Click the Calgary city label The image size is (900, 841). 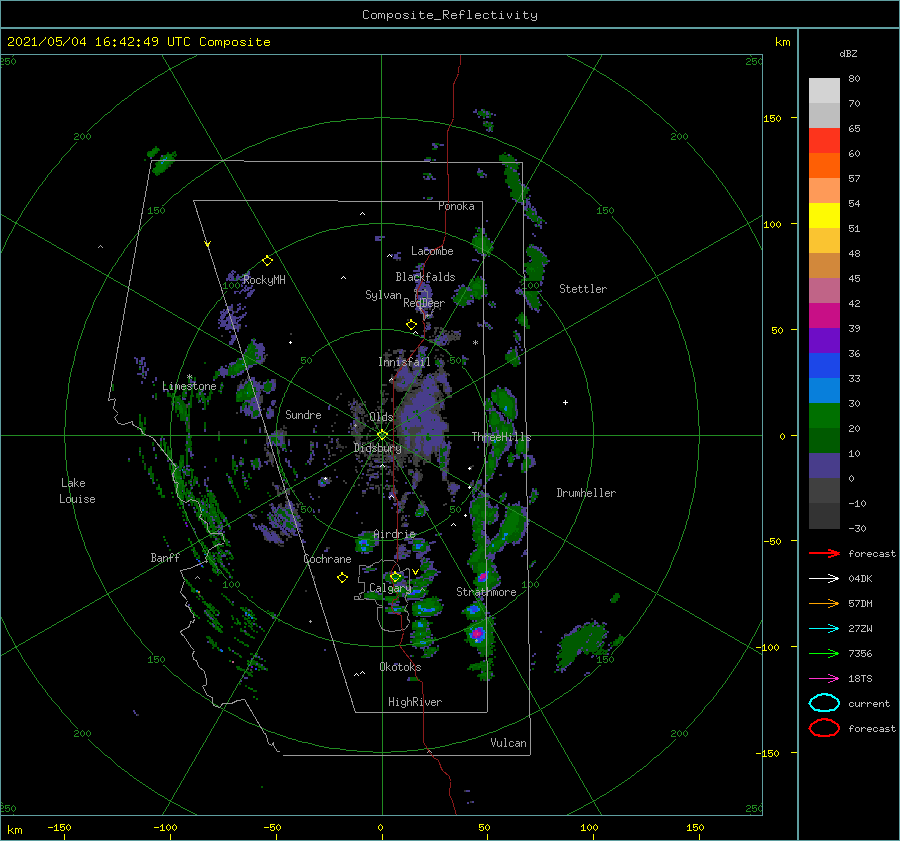[x=390, y=588]
